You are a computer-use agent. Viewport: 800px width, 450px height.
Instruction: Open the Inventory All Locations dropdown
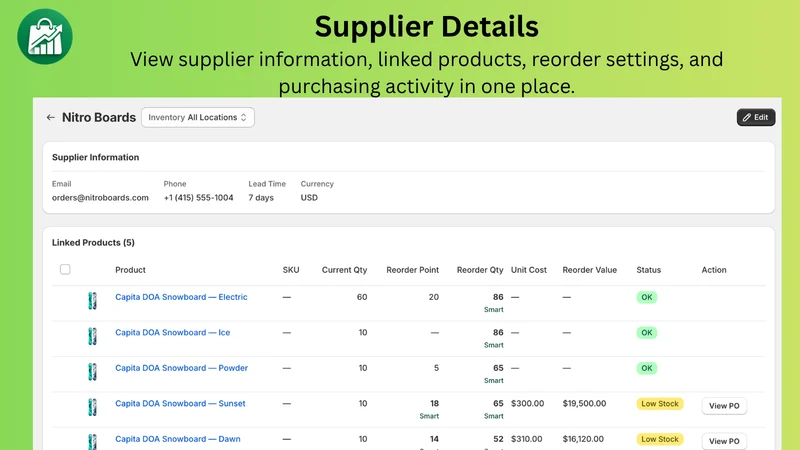(x=198, y=117)
